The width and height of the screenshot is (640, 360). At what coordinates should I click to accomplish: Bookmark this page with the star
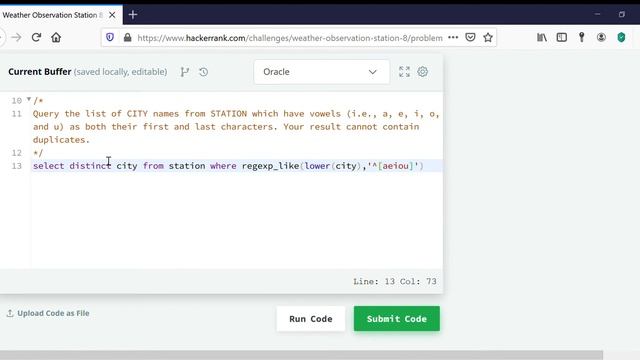click(488, 38)
